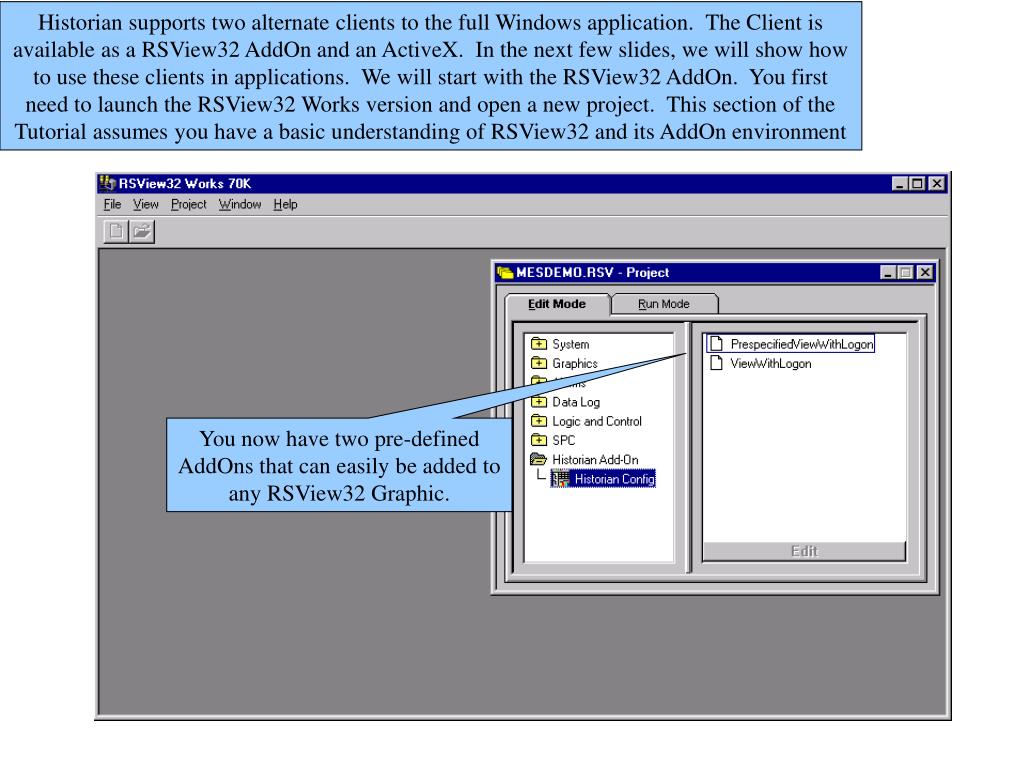Click the New project toolbar icon

(116, 231)
